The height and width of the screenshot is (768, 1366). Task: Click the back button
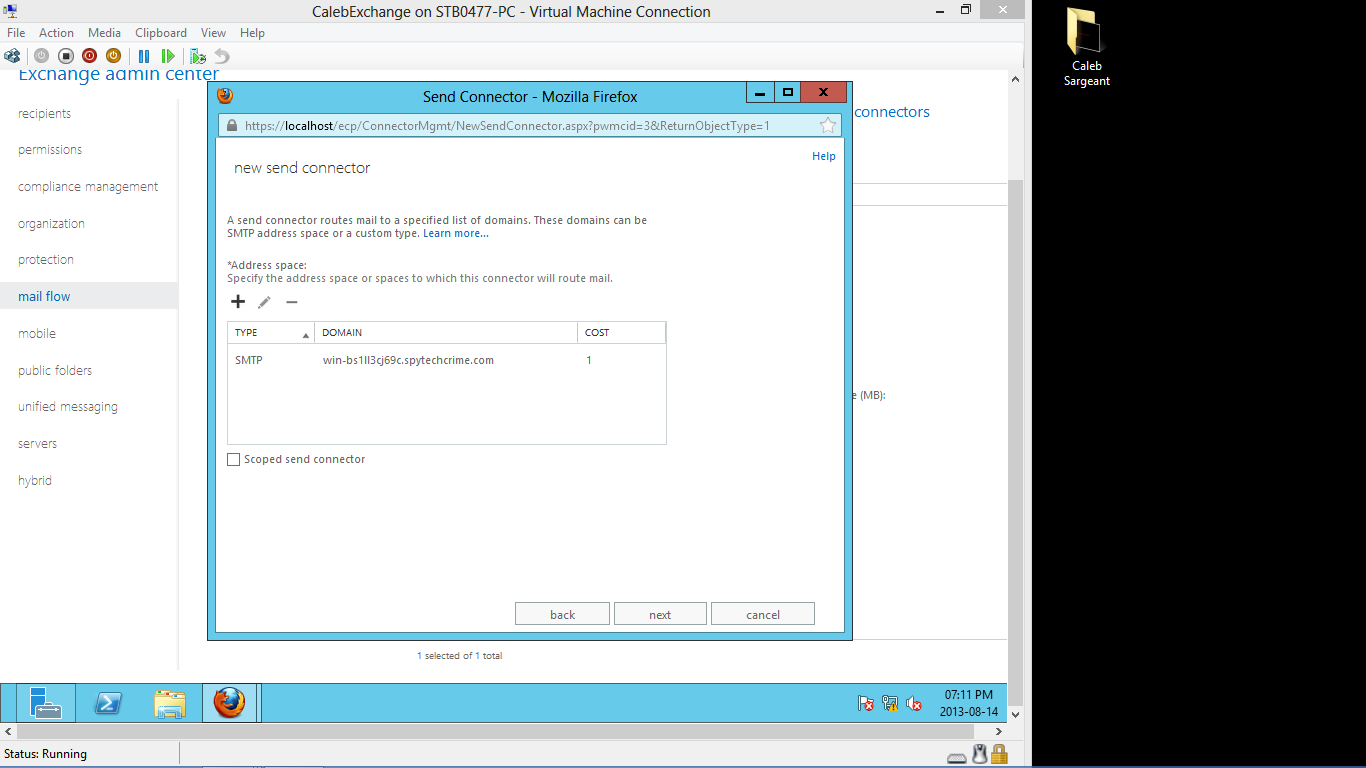click(562, 614)
